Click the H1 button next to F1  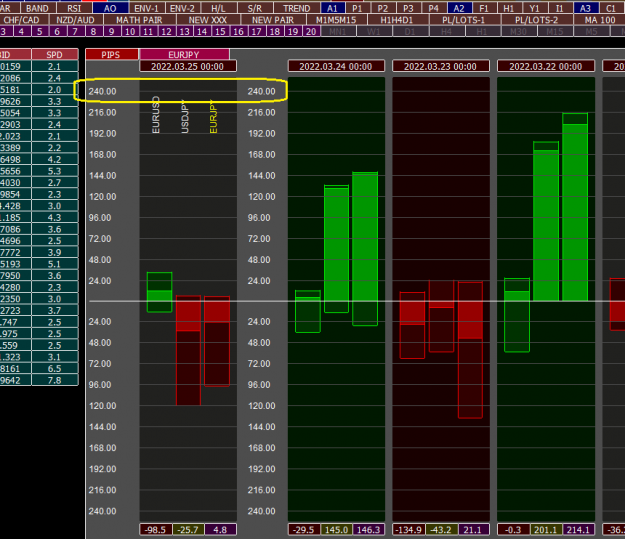pyautogui.click(x=509, y=8)
